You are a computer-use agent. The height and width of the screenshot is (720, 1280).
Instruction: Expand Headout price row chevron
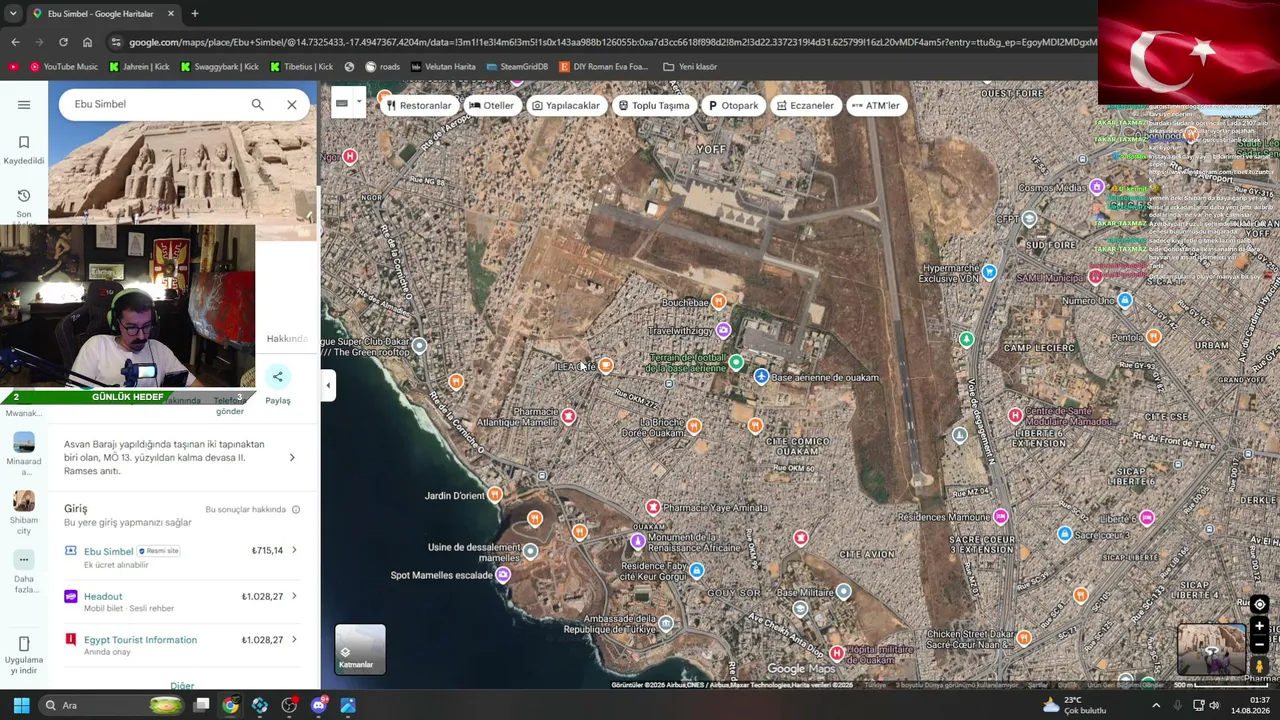pyautogui.click(x=294, y=596)
